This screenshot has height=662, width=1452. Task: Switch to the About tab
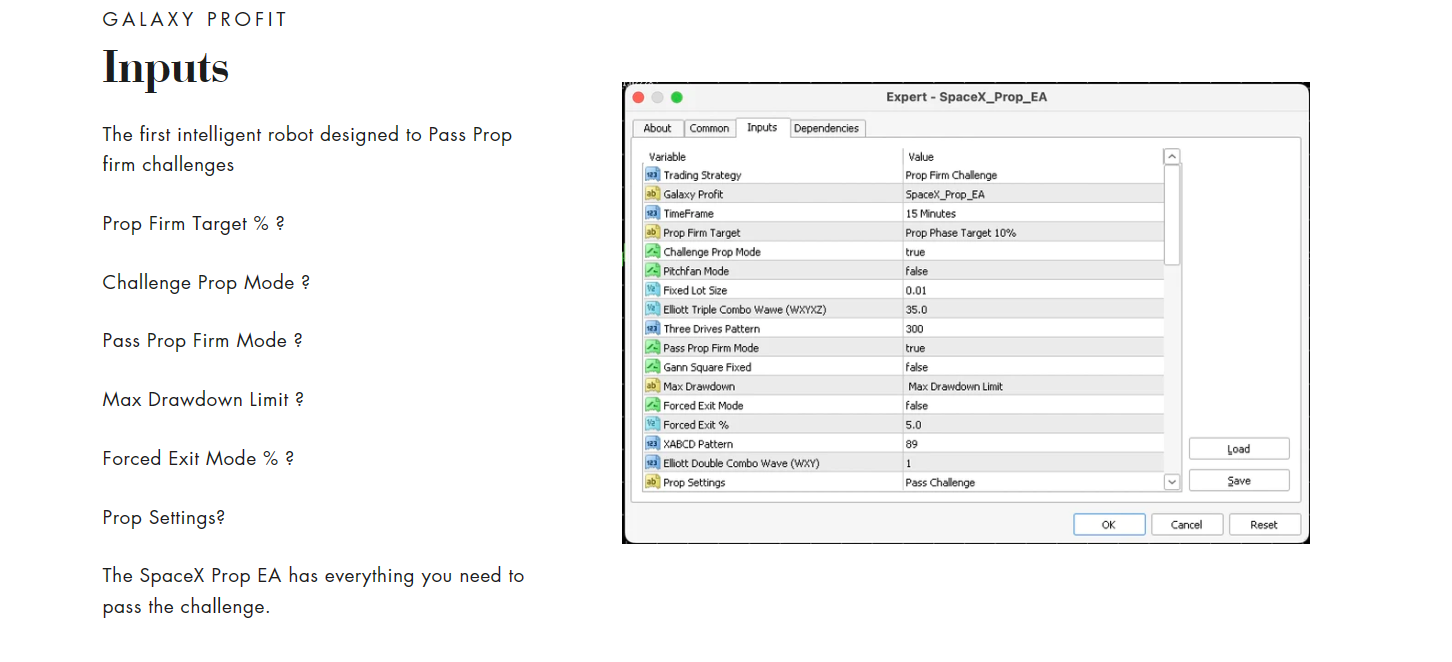tap(658, 128)
